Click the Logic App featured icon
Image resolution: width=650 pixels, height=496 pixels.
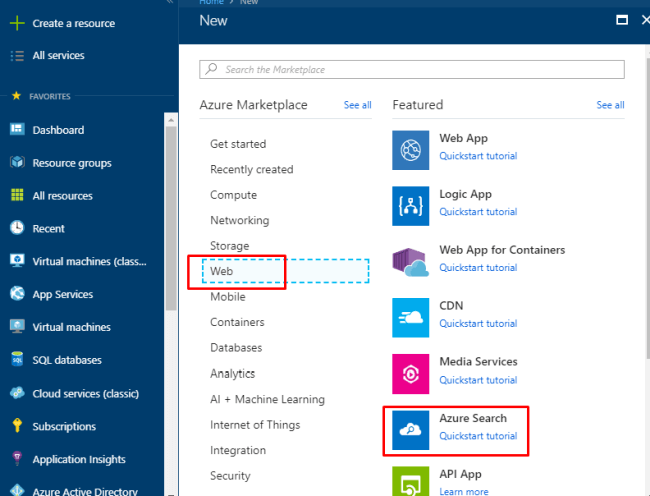(410, 206)
